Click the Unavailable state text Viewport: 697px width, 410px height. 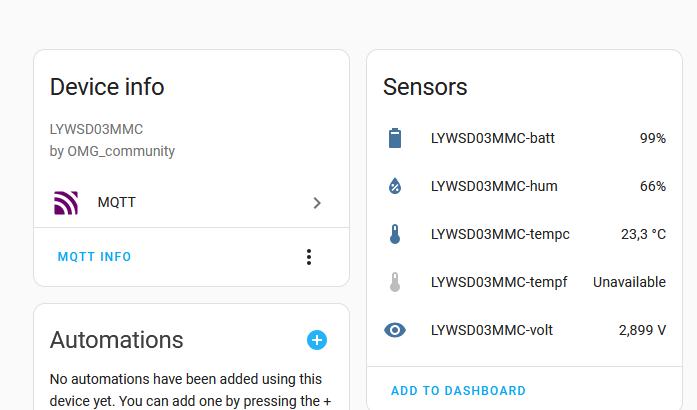pos(629,282)
